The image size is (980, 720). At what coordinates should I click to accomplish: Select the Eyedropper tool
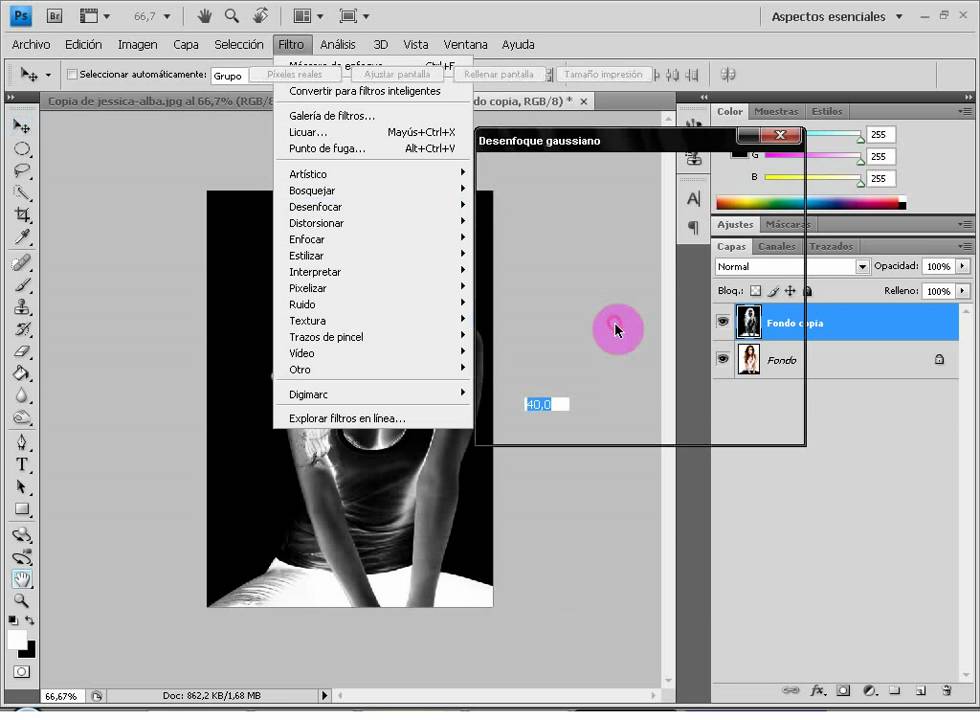(22, 237)
